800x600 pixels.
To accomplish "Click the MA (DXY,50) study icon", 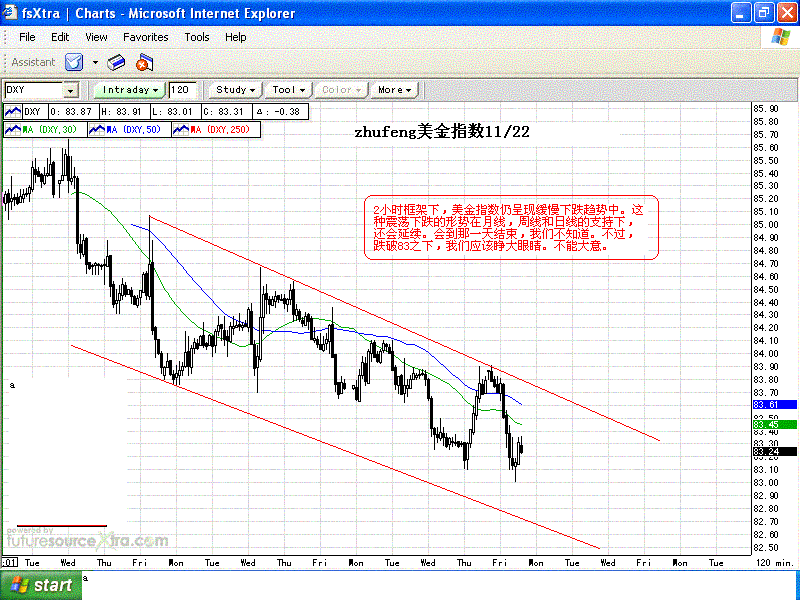I will click(97, 130).
